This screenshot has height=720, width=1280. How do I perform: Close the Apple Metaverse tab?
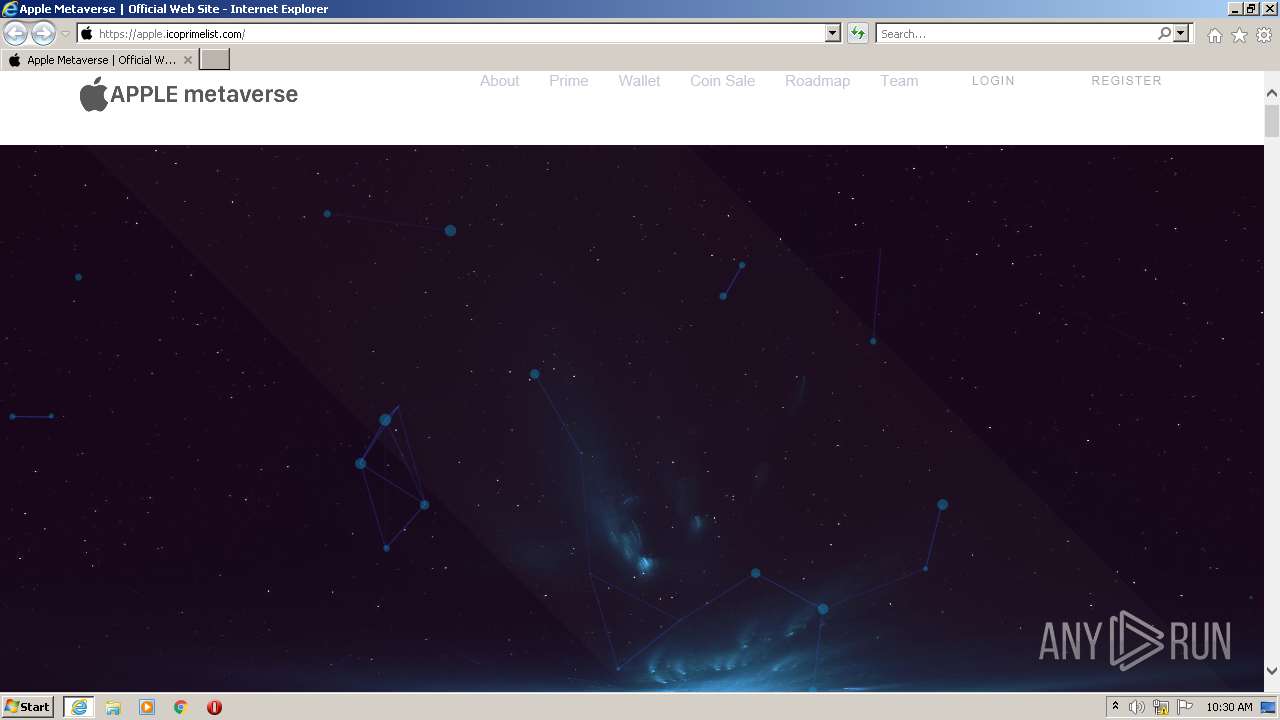pyautogui.click(x=188, y=60)
